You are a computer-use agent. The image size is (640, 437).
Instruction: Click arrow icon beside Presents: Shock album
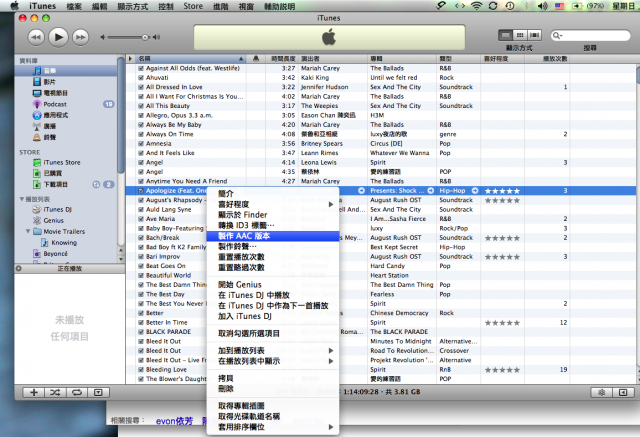coord(431,191)
